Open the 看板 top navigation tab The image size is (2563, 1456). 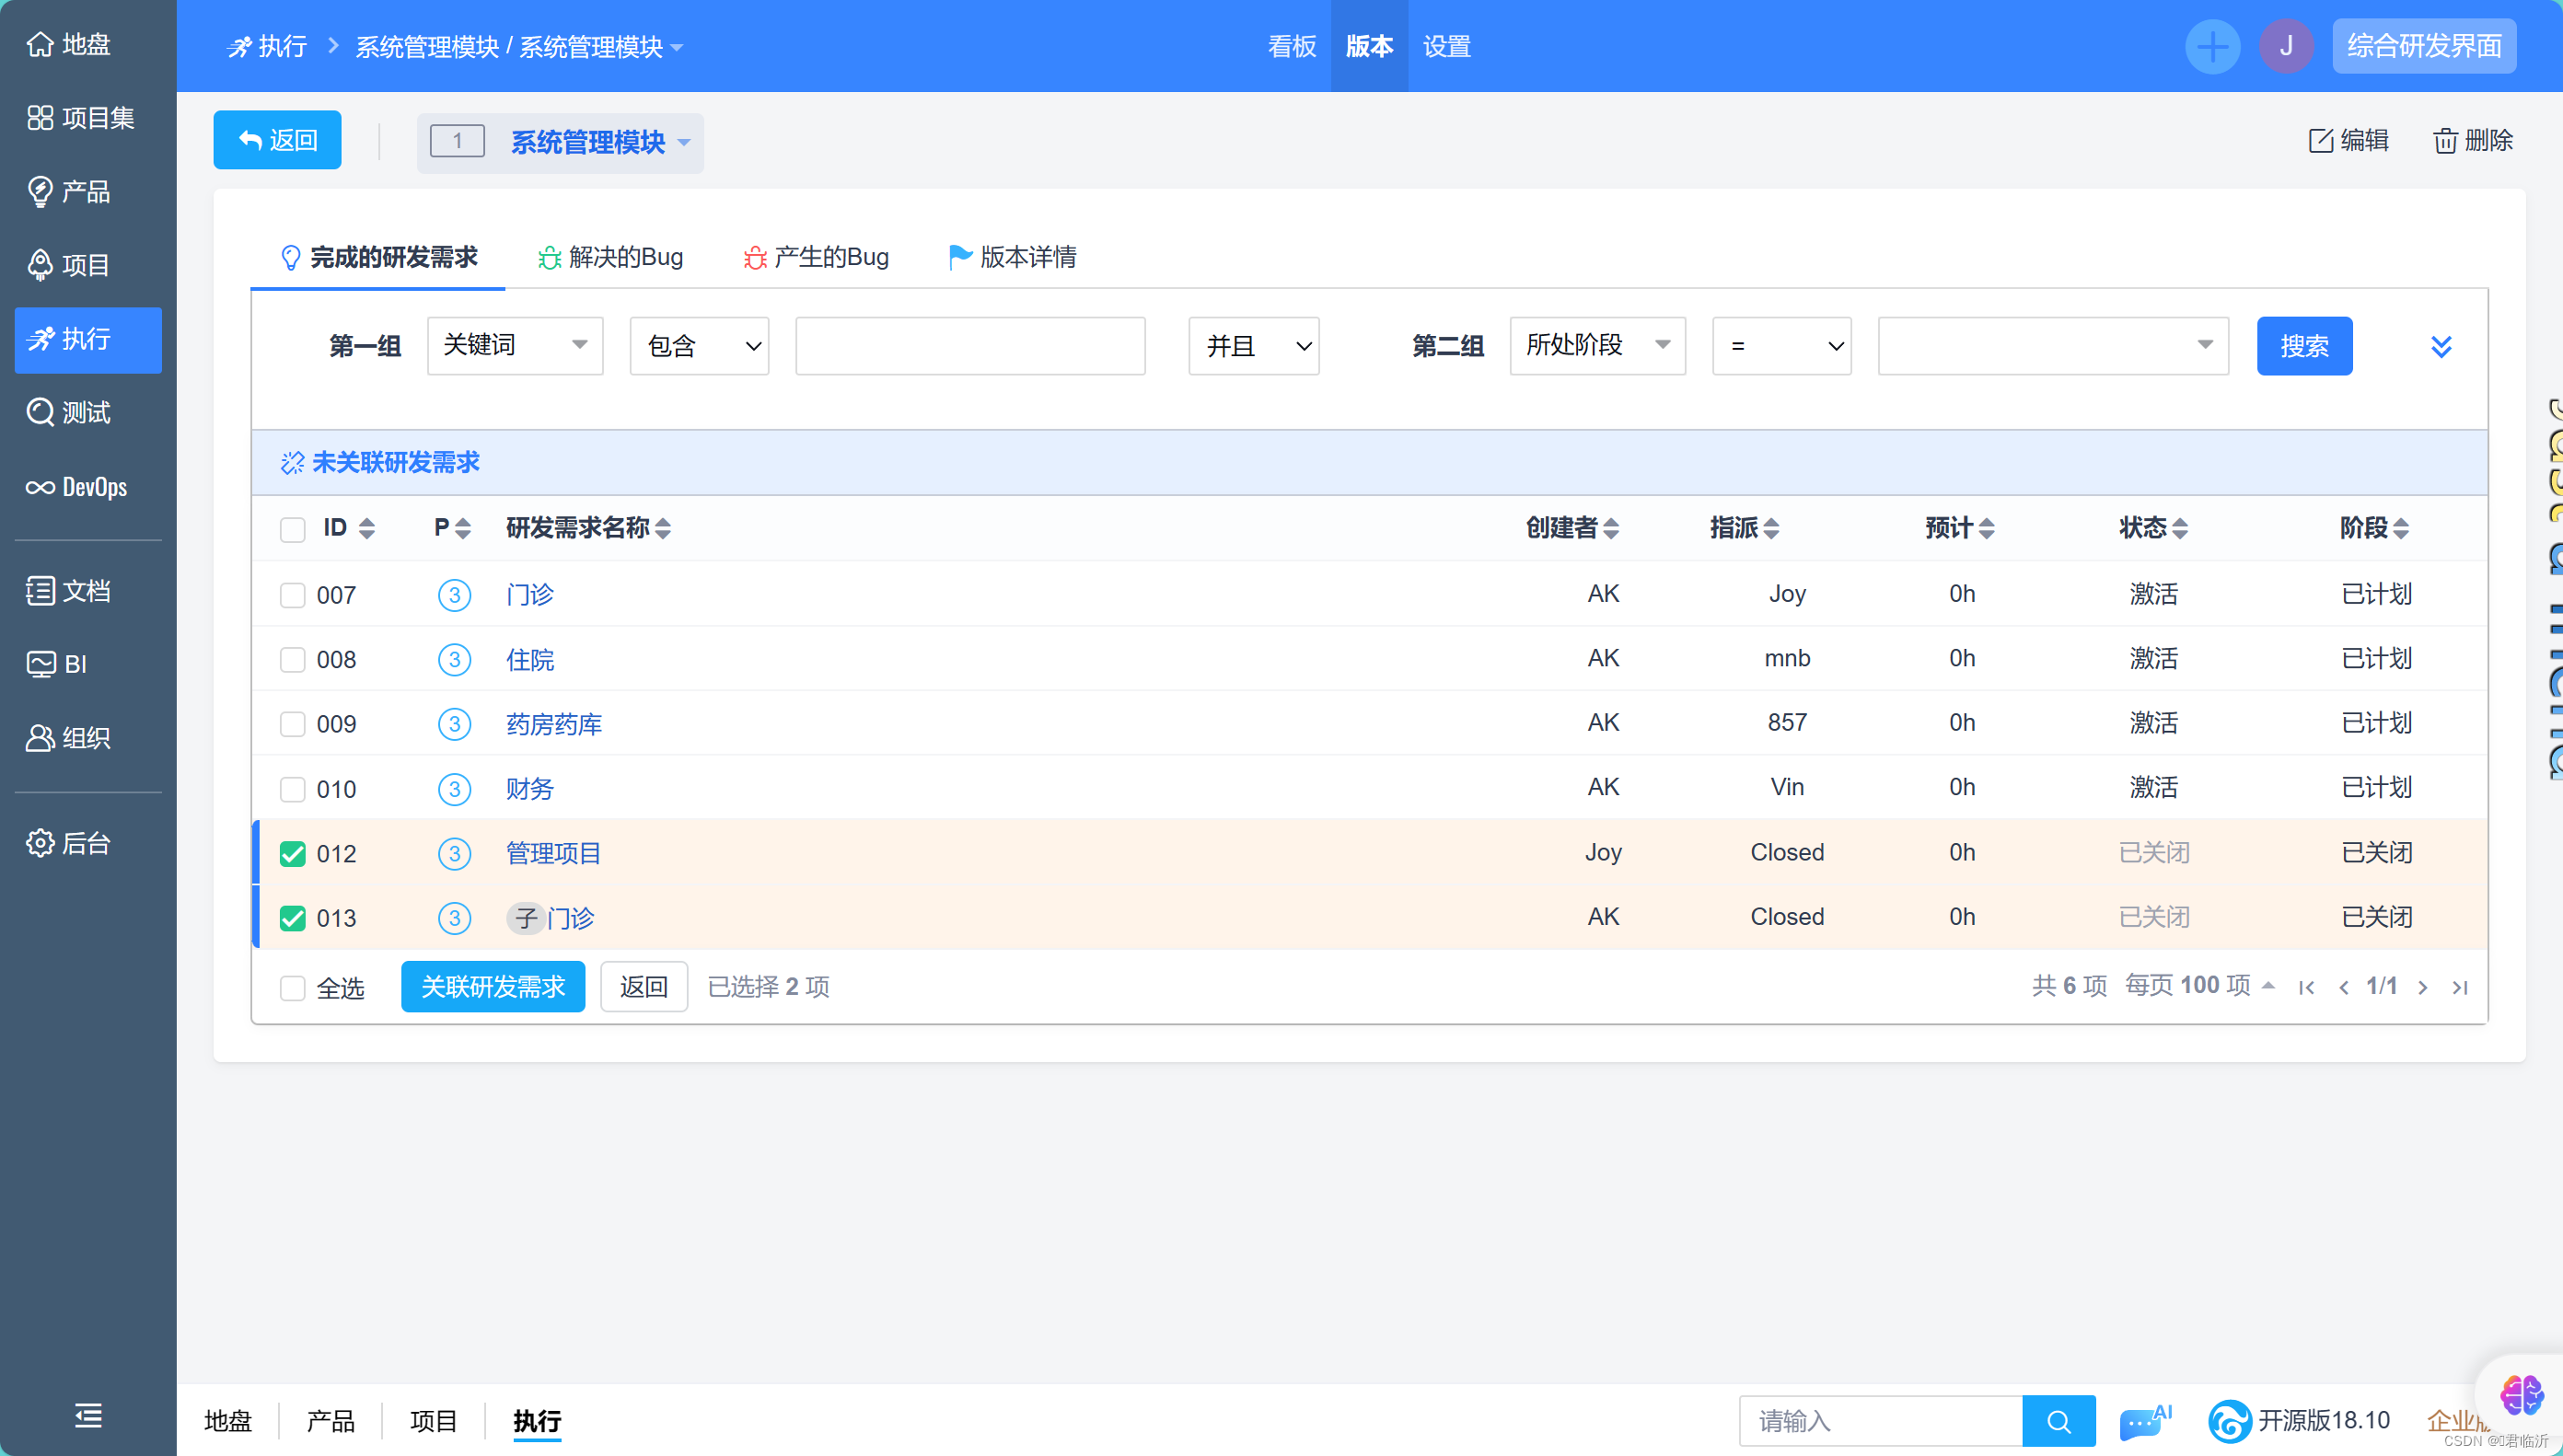1291,46
